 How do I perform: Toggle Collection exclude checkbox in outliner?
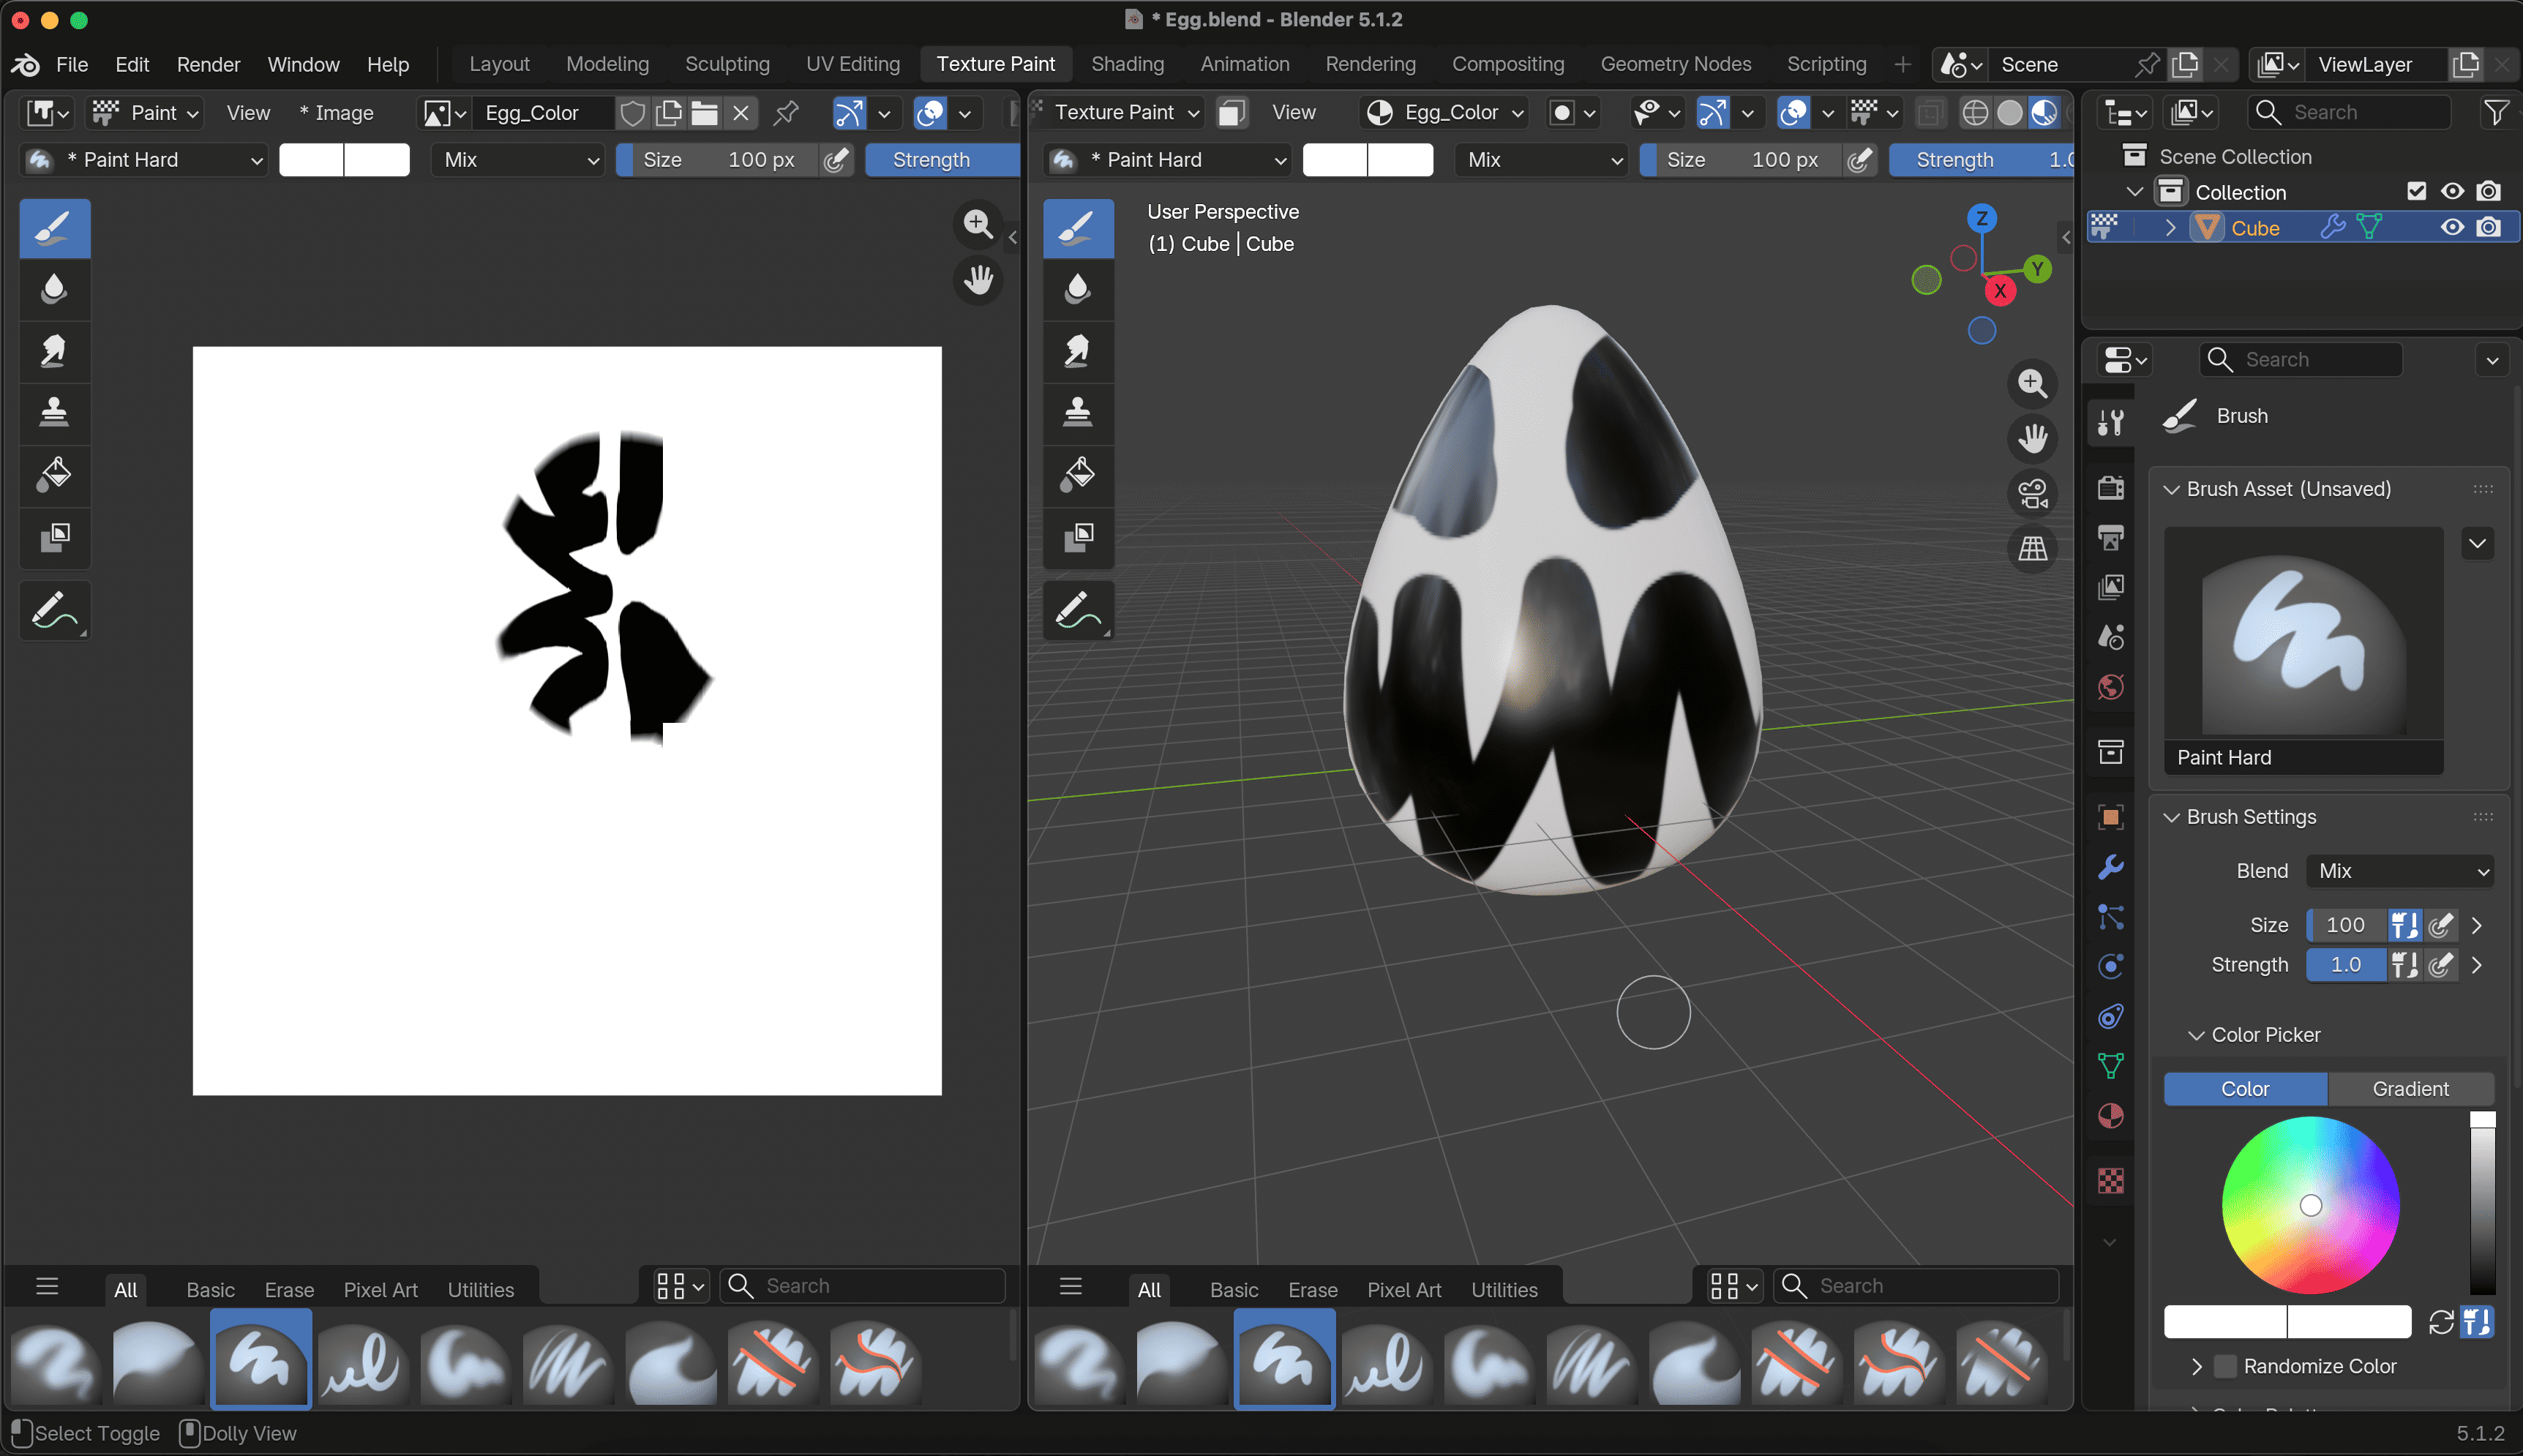pyautogui.click(x=2416, y=191)
